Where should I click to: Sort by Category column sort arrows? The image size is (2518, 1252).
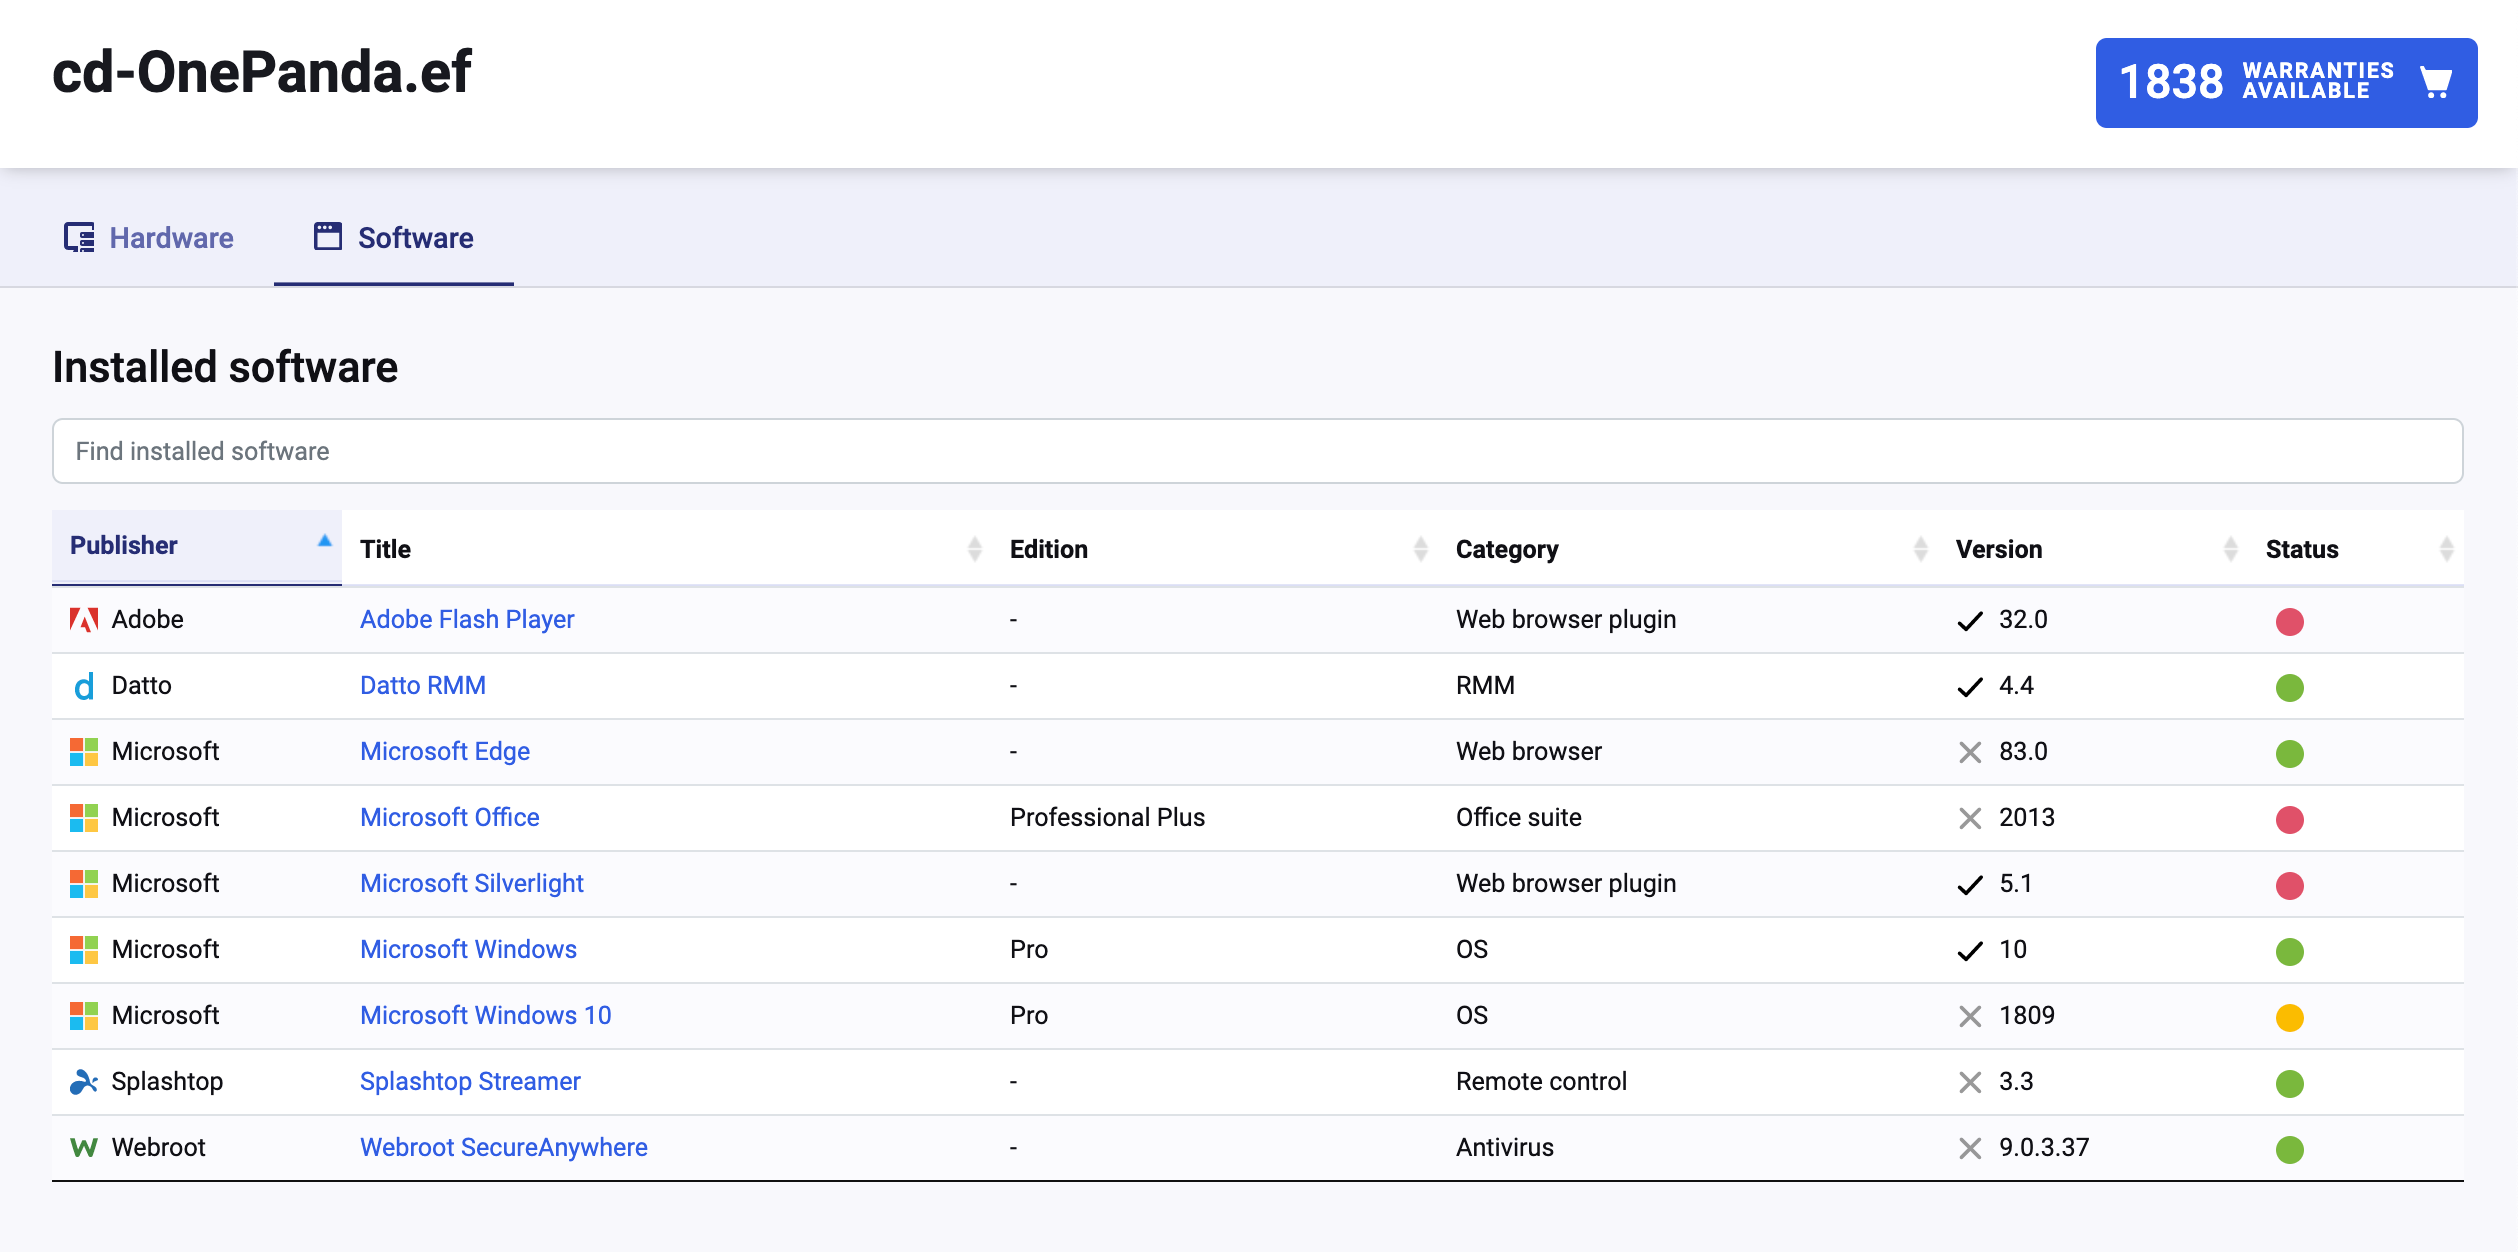click(1920, 549)
